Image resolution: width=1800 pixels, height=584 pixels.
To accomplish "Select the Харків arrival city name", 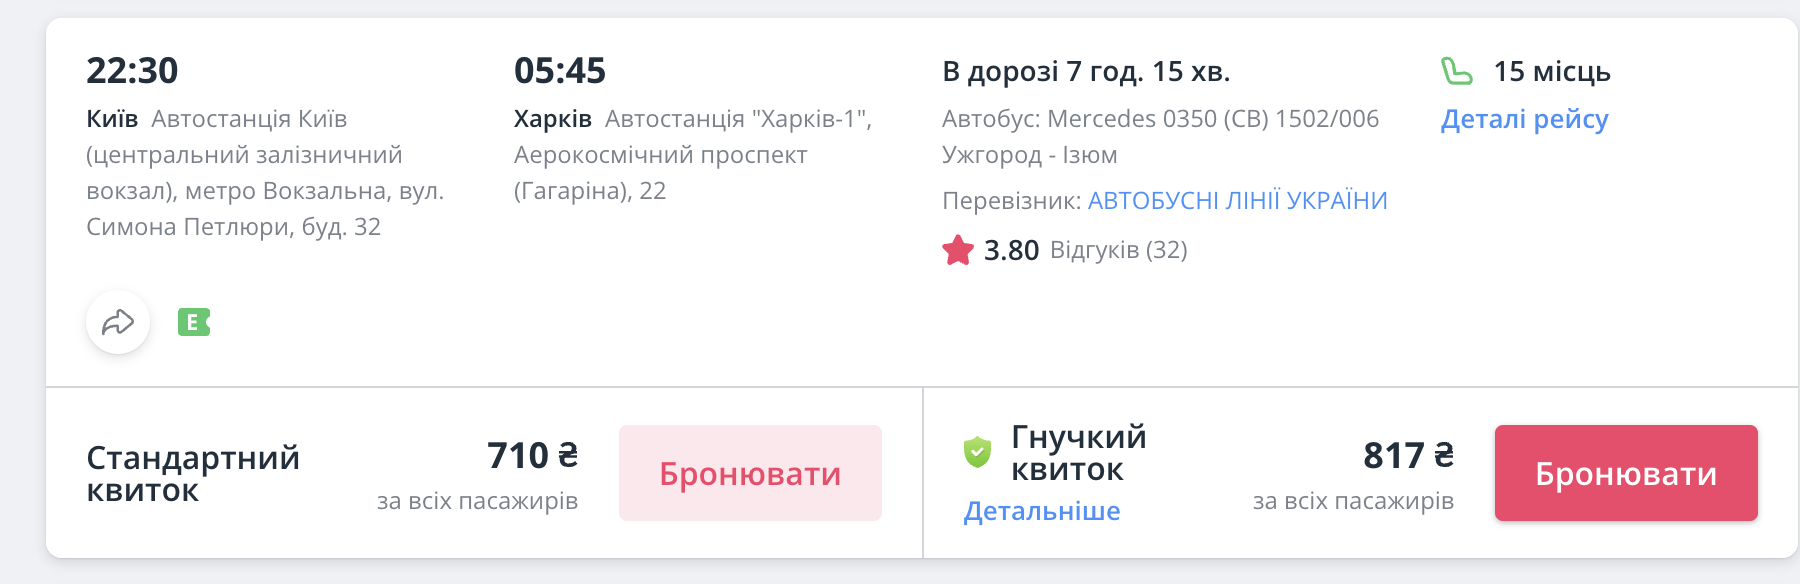I will (553, 119).
